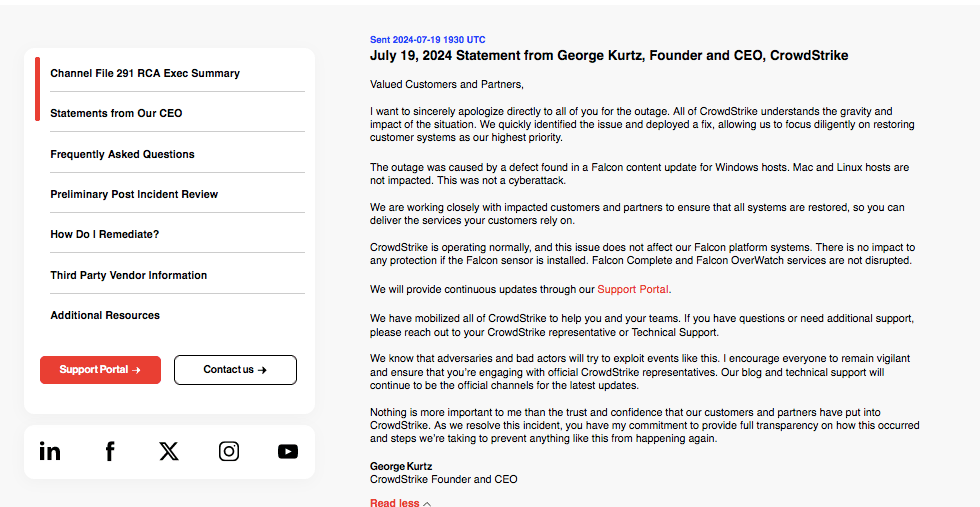The image size is (980, 507).
Task: View Third Party Vendor Information
Action: click(128, 275)
